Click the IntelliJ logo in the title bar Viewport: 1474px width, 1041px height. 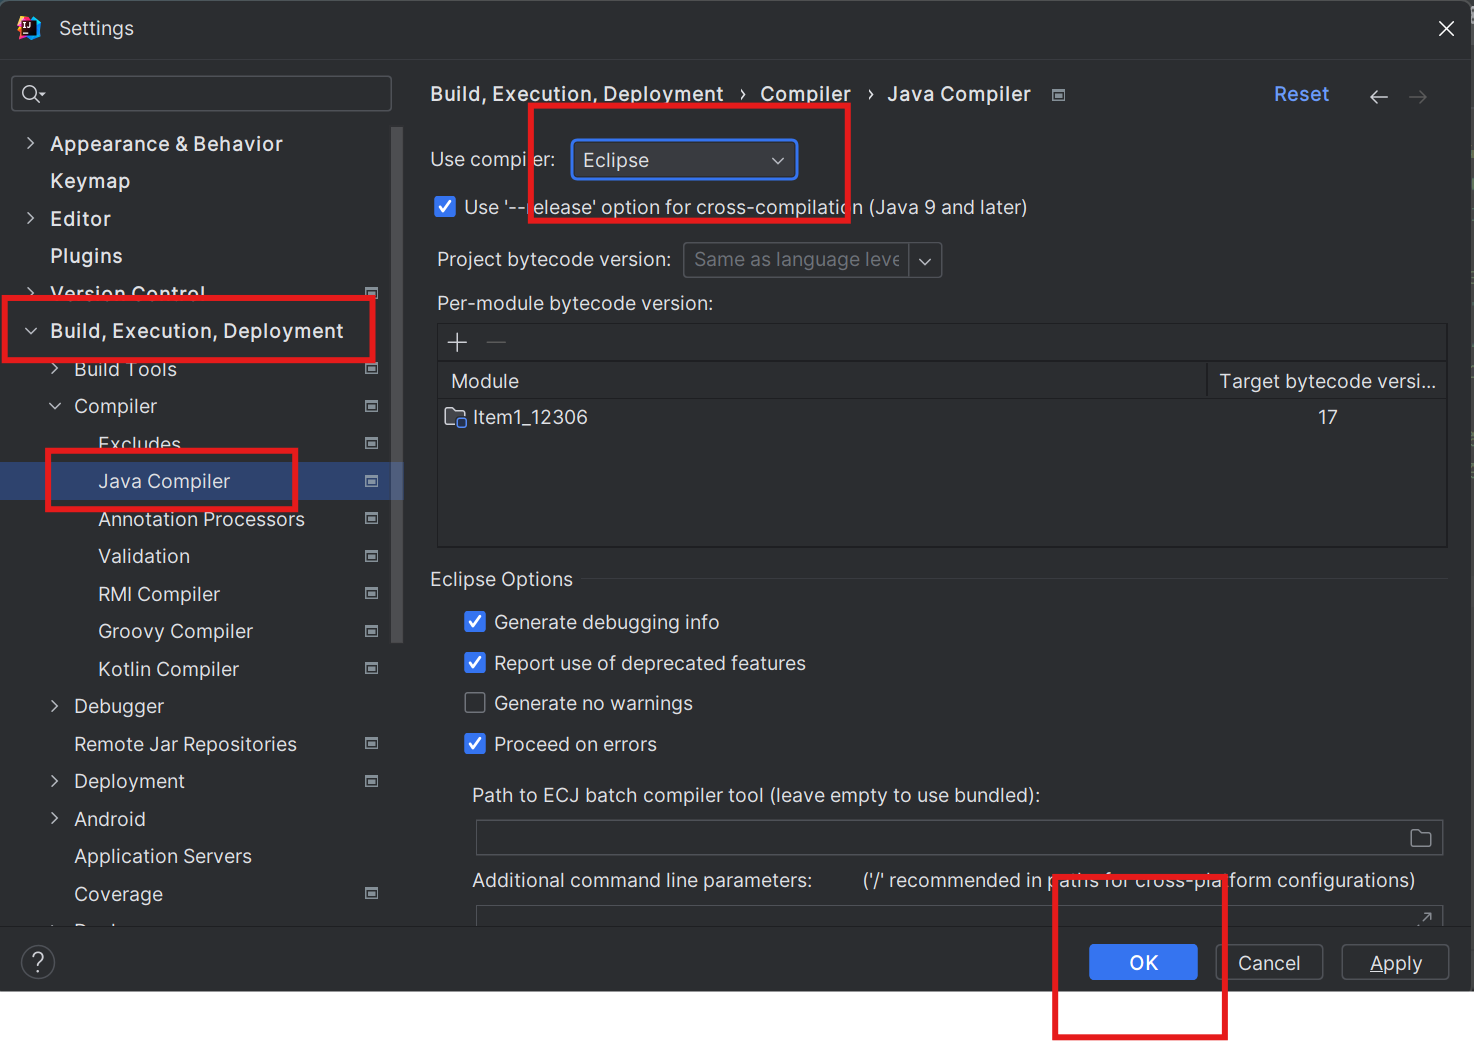pos(29,28)
